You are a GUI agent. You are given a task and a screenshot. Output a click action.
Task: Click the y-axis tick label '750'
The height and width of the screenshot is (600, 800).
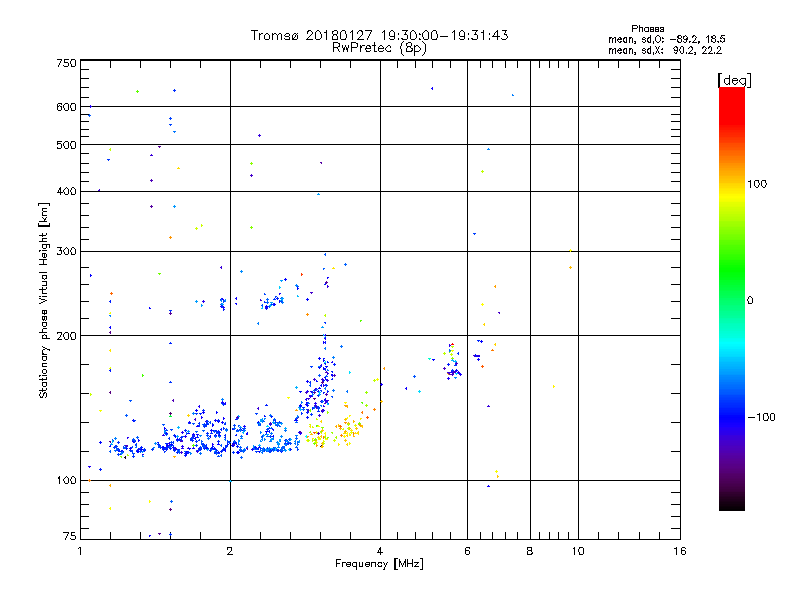pos(66,63)
